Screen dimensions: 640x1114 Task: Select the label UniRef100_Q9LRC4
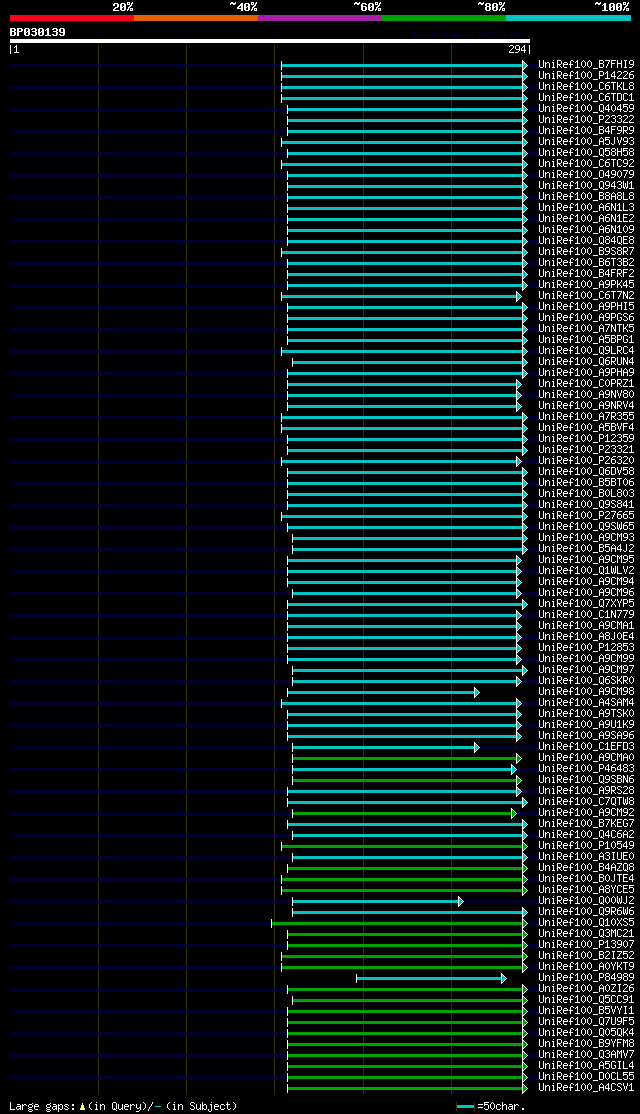(586, 351)
